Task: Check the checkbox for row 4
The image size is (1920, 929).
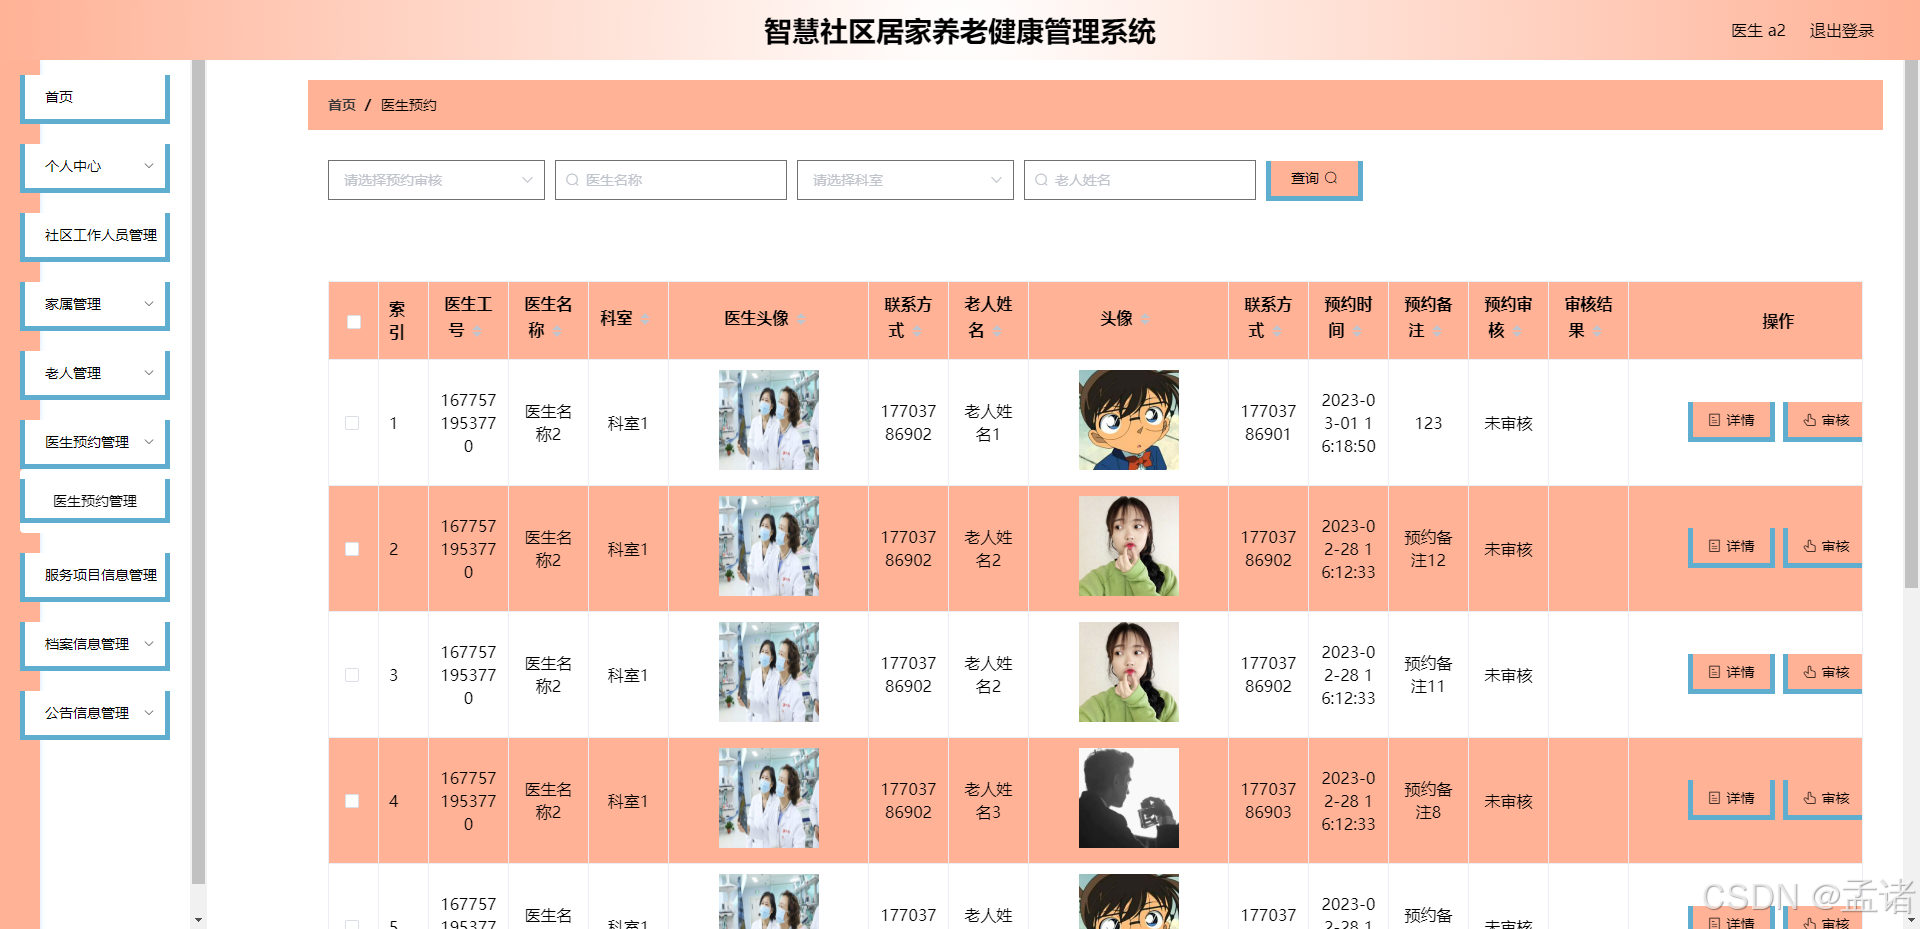Action: (351, 801)
